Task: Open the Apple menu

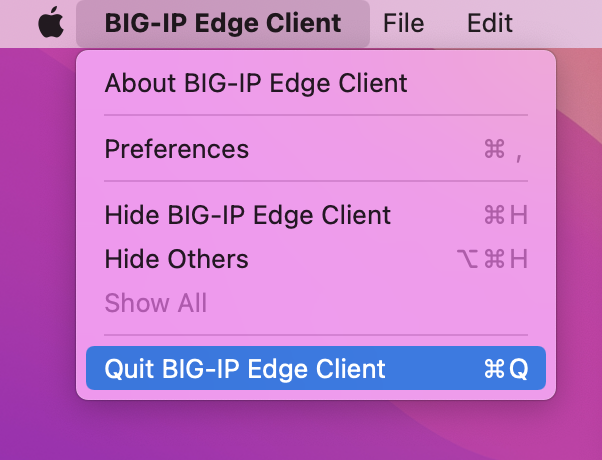Action: pos(51,22)
